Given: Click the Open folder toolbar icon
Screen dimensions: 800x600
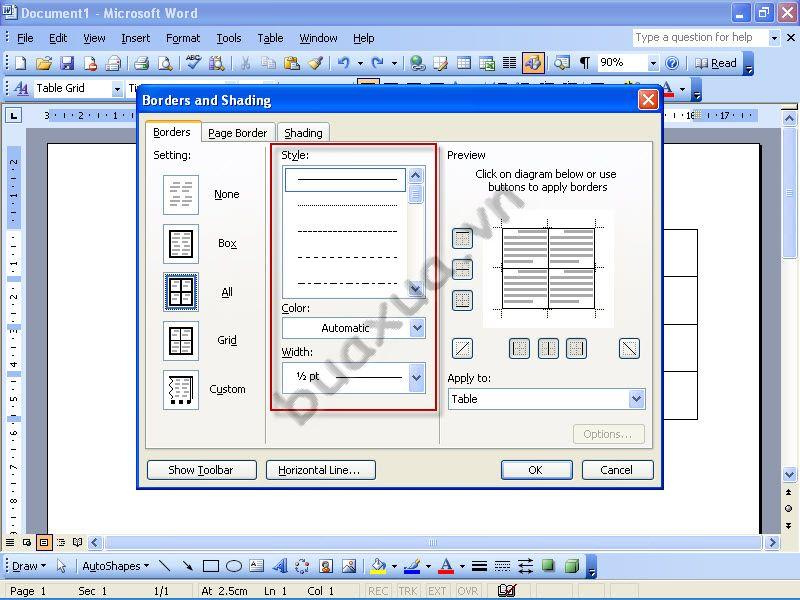Looking at the screenshot, I should [44, 63].
